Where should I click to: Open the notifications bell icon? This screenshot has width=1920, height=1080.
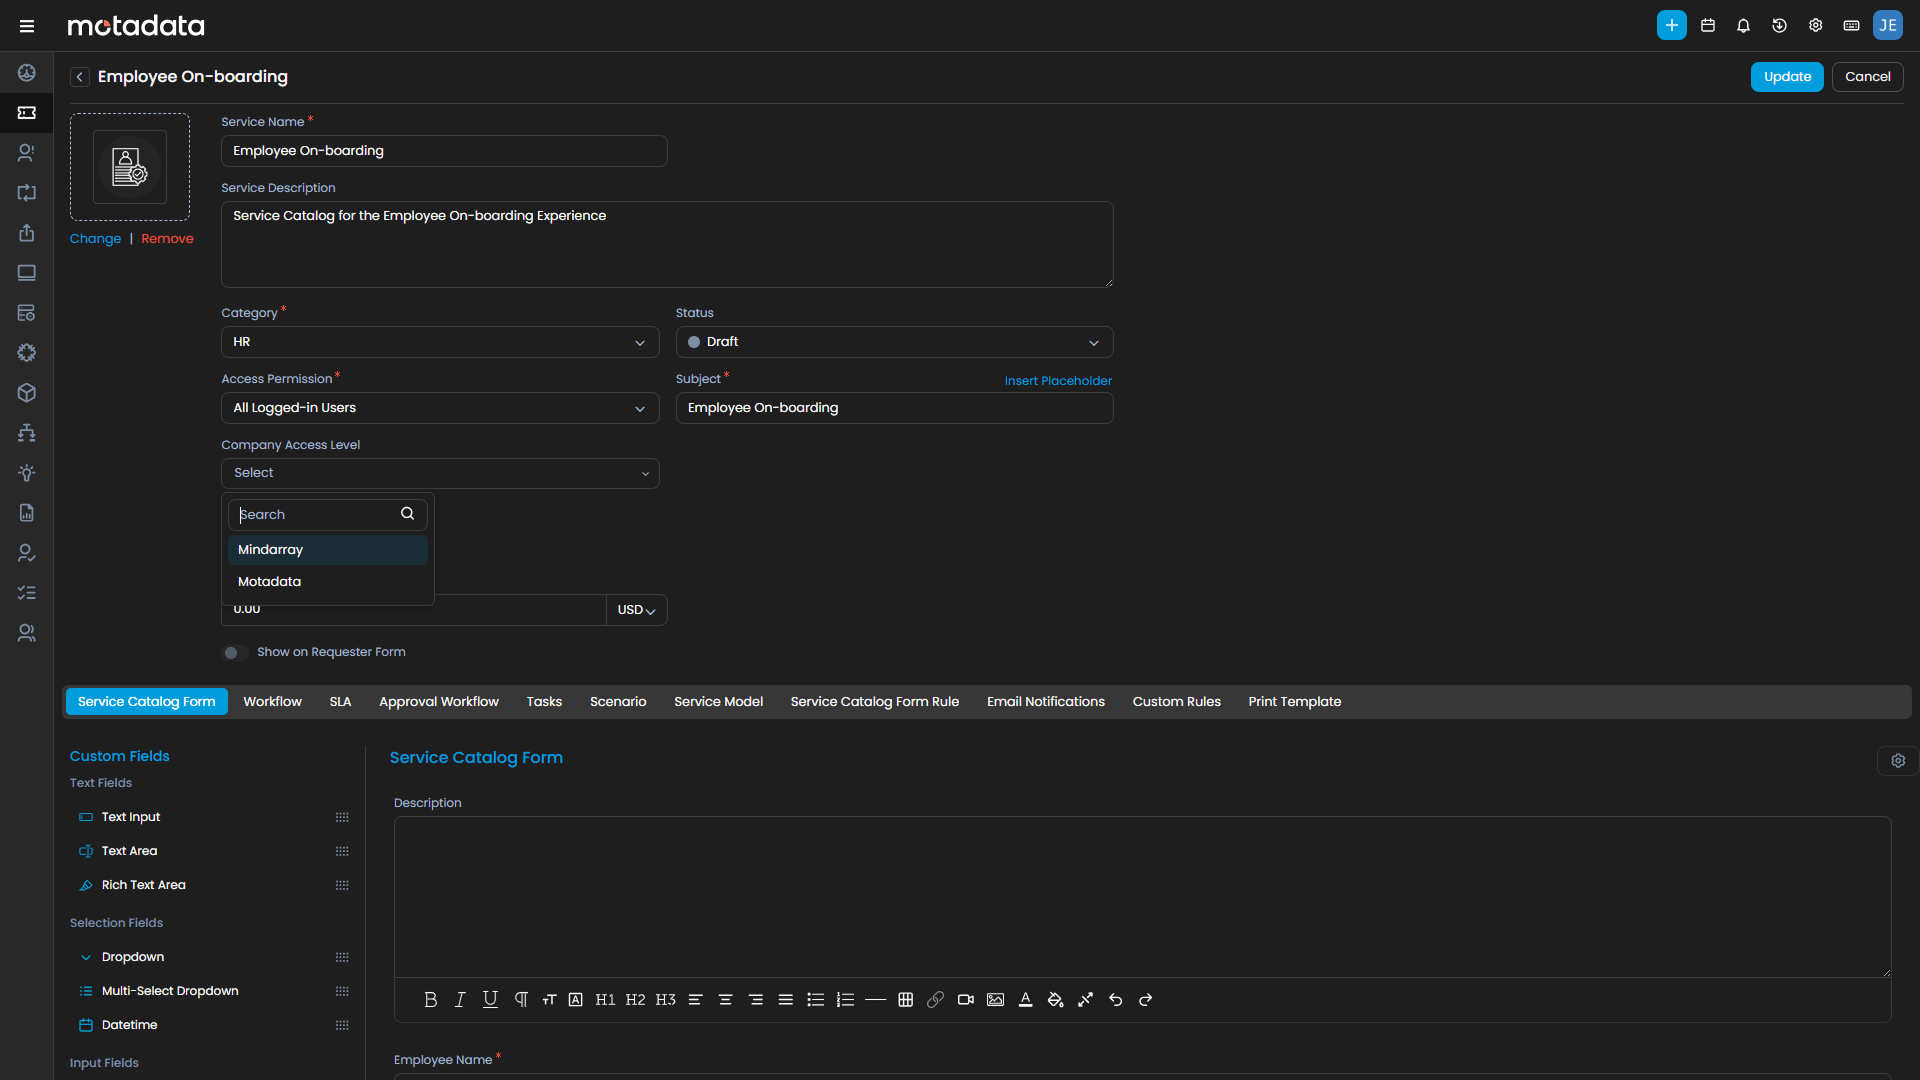[x=1743, y=25]
